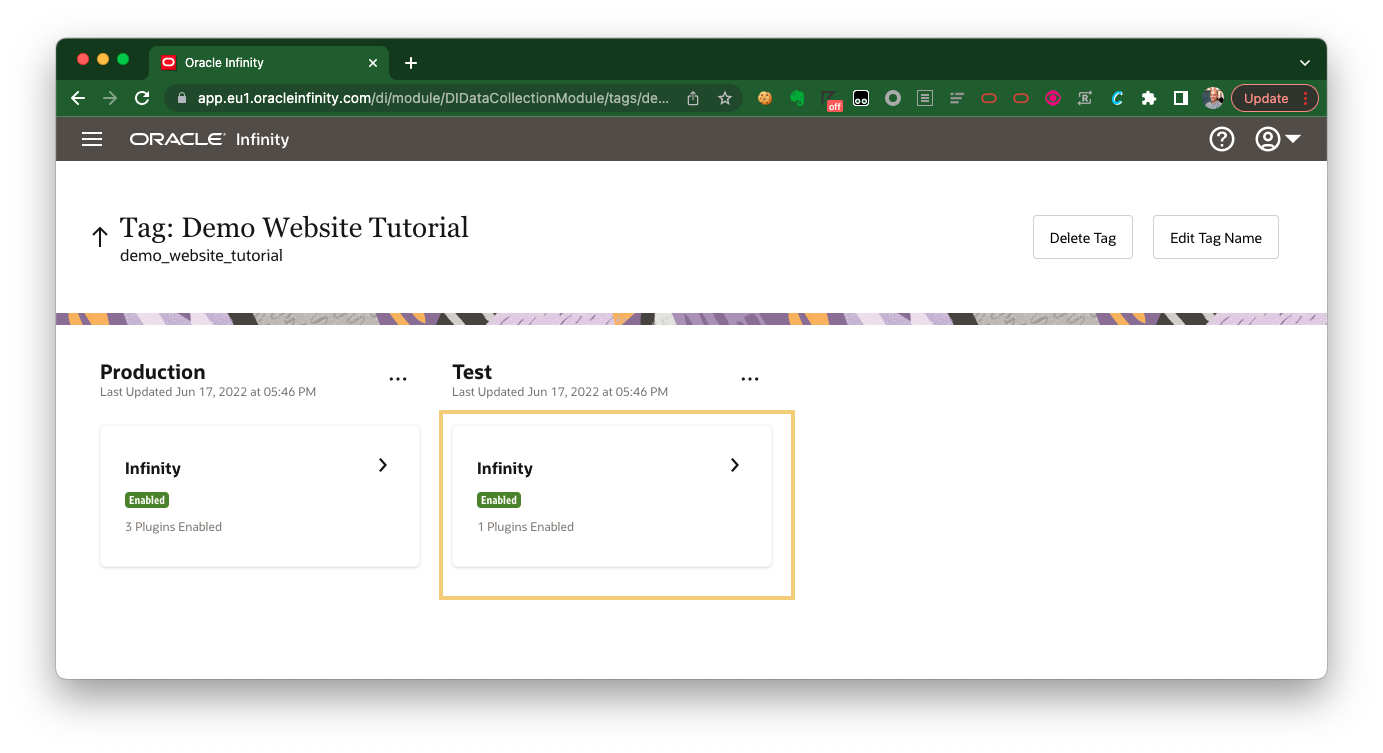Click the cookie extension icon
1383x753 pixels.
click(765, 98)
